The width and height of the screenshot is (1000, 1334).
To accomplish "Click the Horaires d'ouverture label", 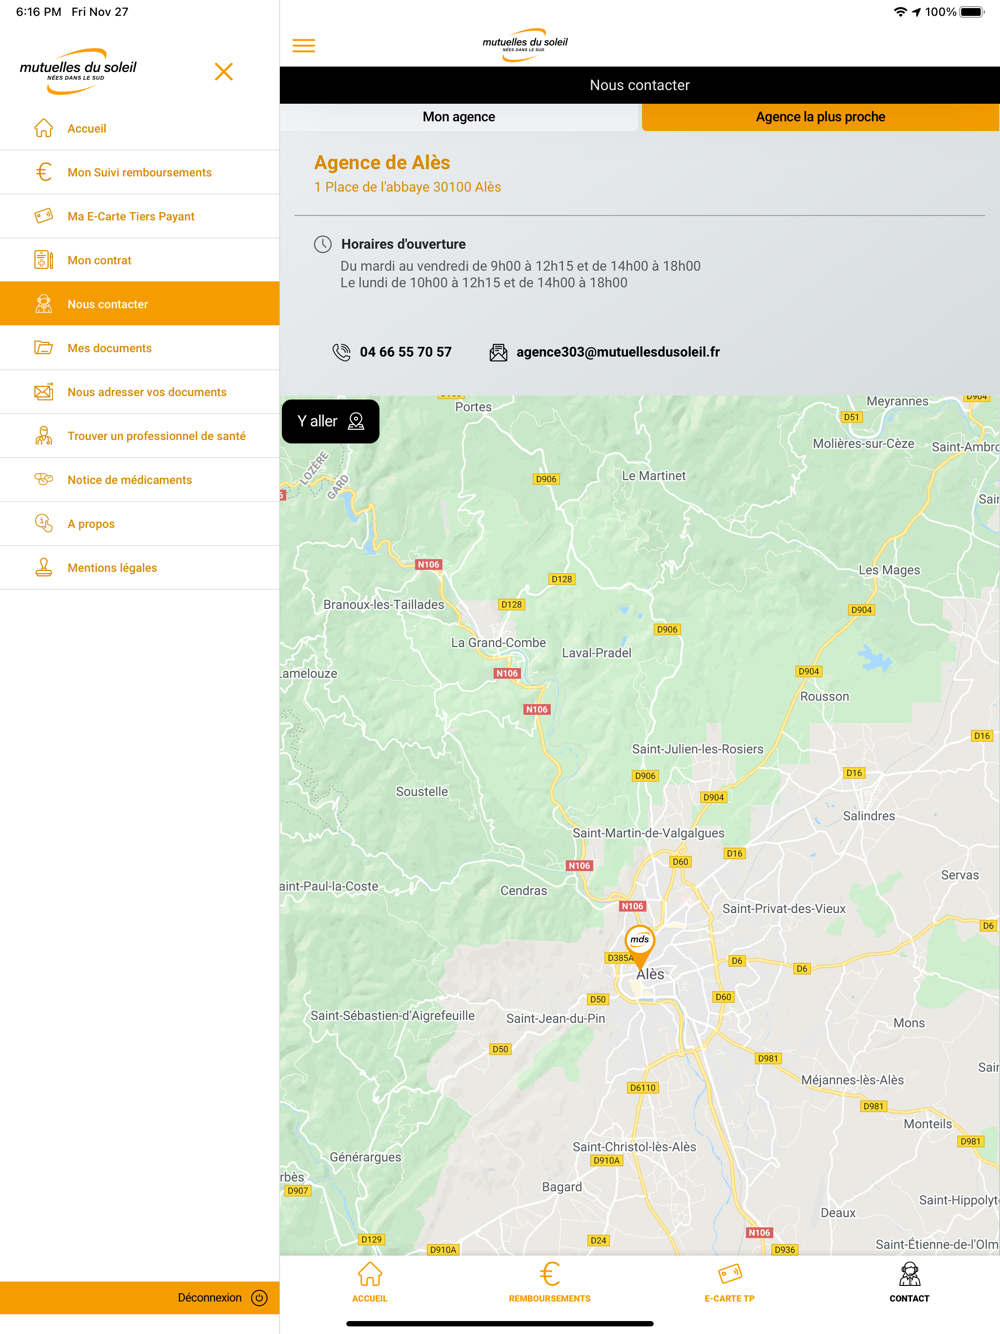I will (403, 244).
